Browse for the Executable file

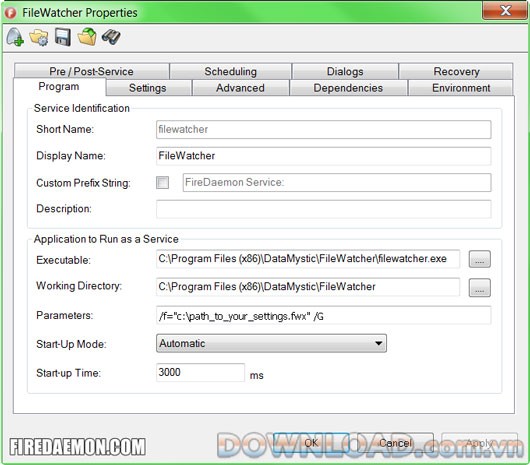click(x=479, y=259)
